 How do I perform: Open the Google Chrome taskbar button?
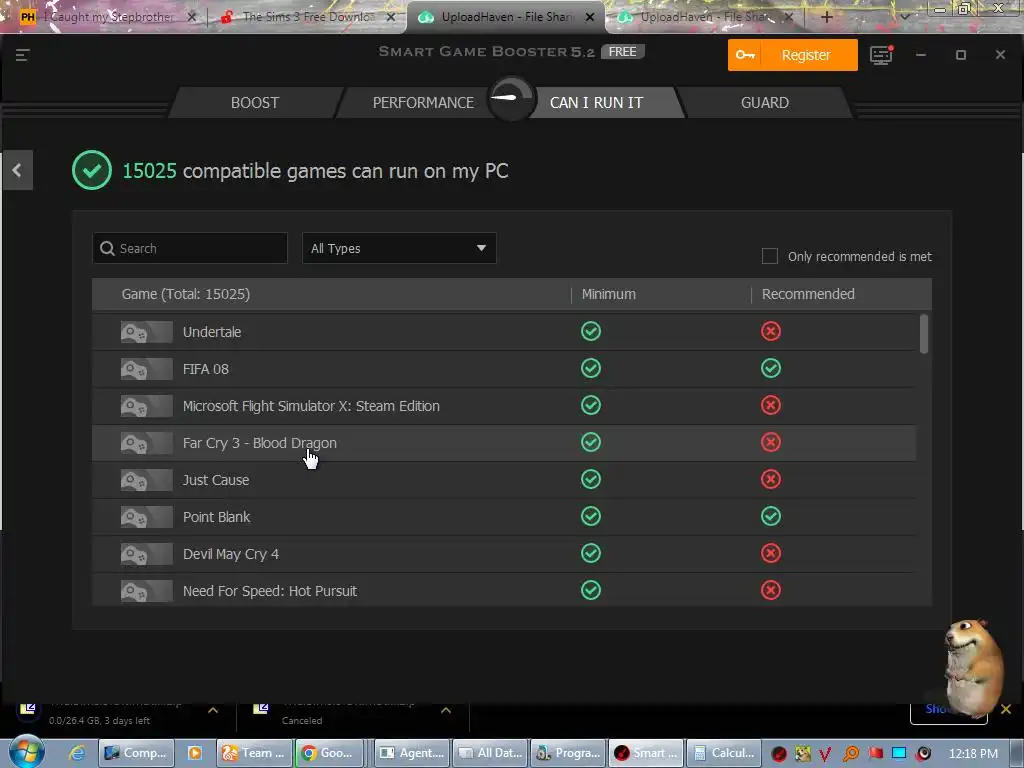pyautogui.click(x=328, y=753)
